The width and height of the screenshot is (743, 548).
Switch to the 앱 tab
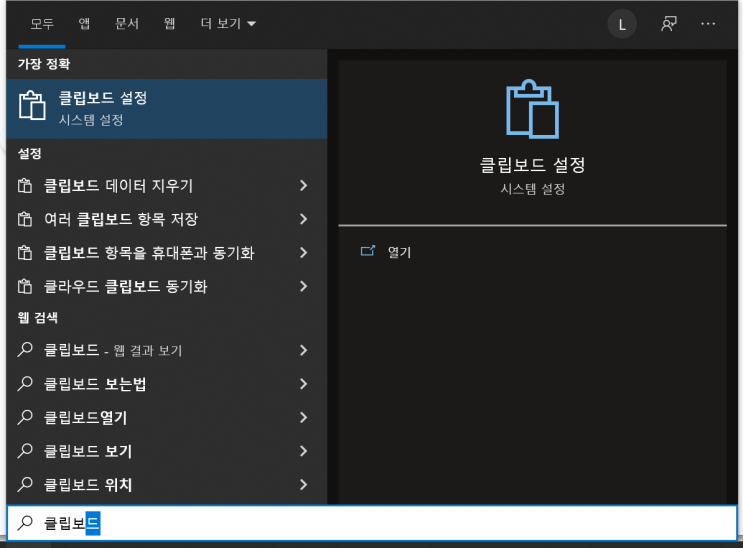[x=84, y=24]
